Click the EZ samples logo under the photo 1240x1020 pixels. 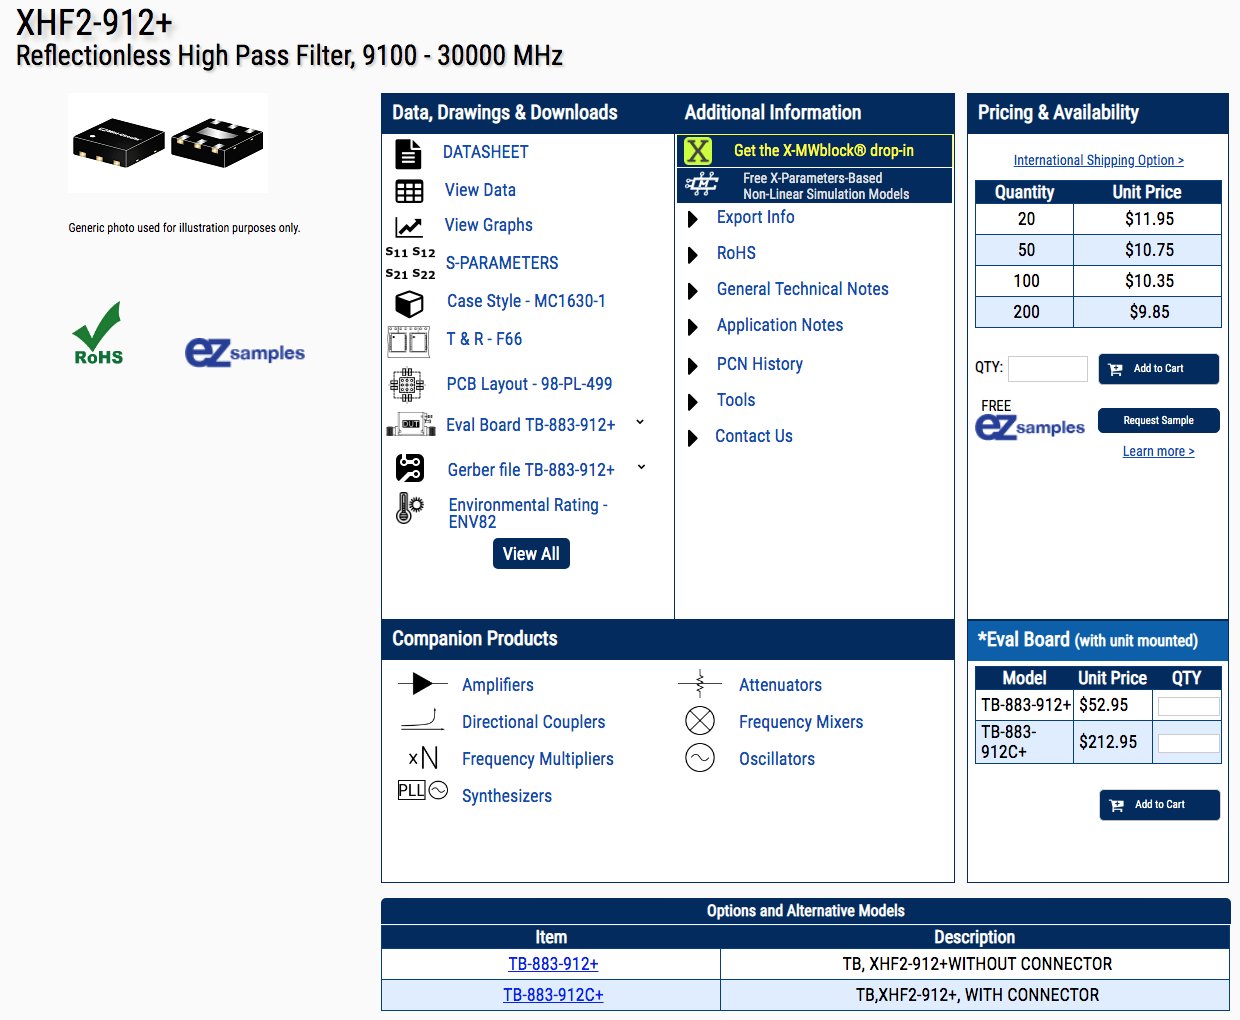[x=245, y=352]
